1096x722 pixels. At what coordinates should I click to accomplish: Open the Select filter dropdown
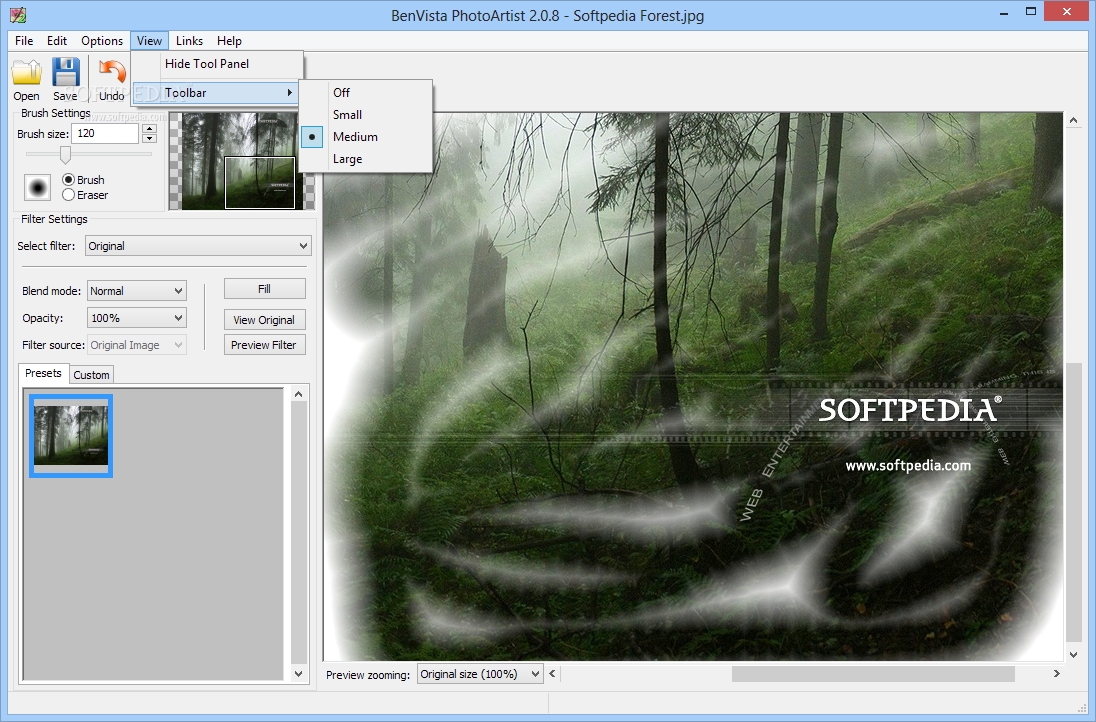pos(199,246)
